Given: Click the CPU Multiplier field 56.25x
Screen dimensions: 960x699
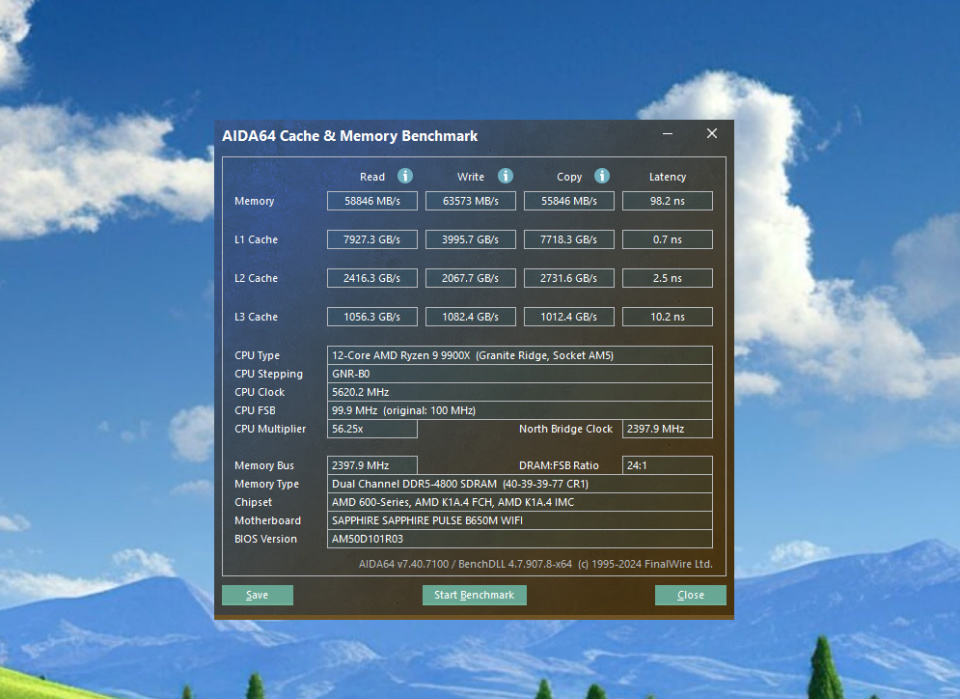Looking at the screenshot, I should click(x=372, y=428).
